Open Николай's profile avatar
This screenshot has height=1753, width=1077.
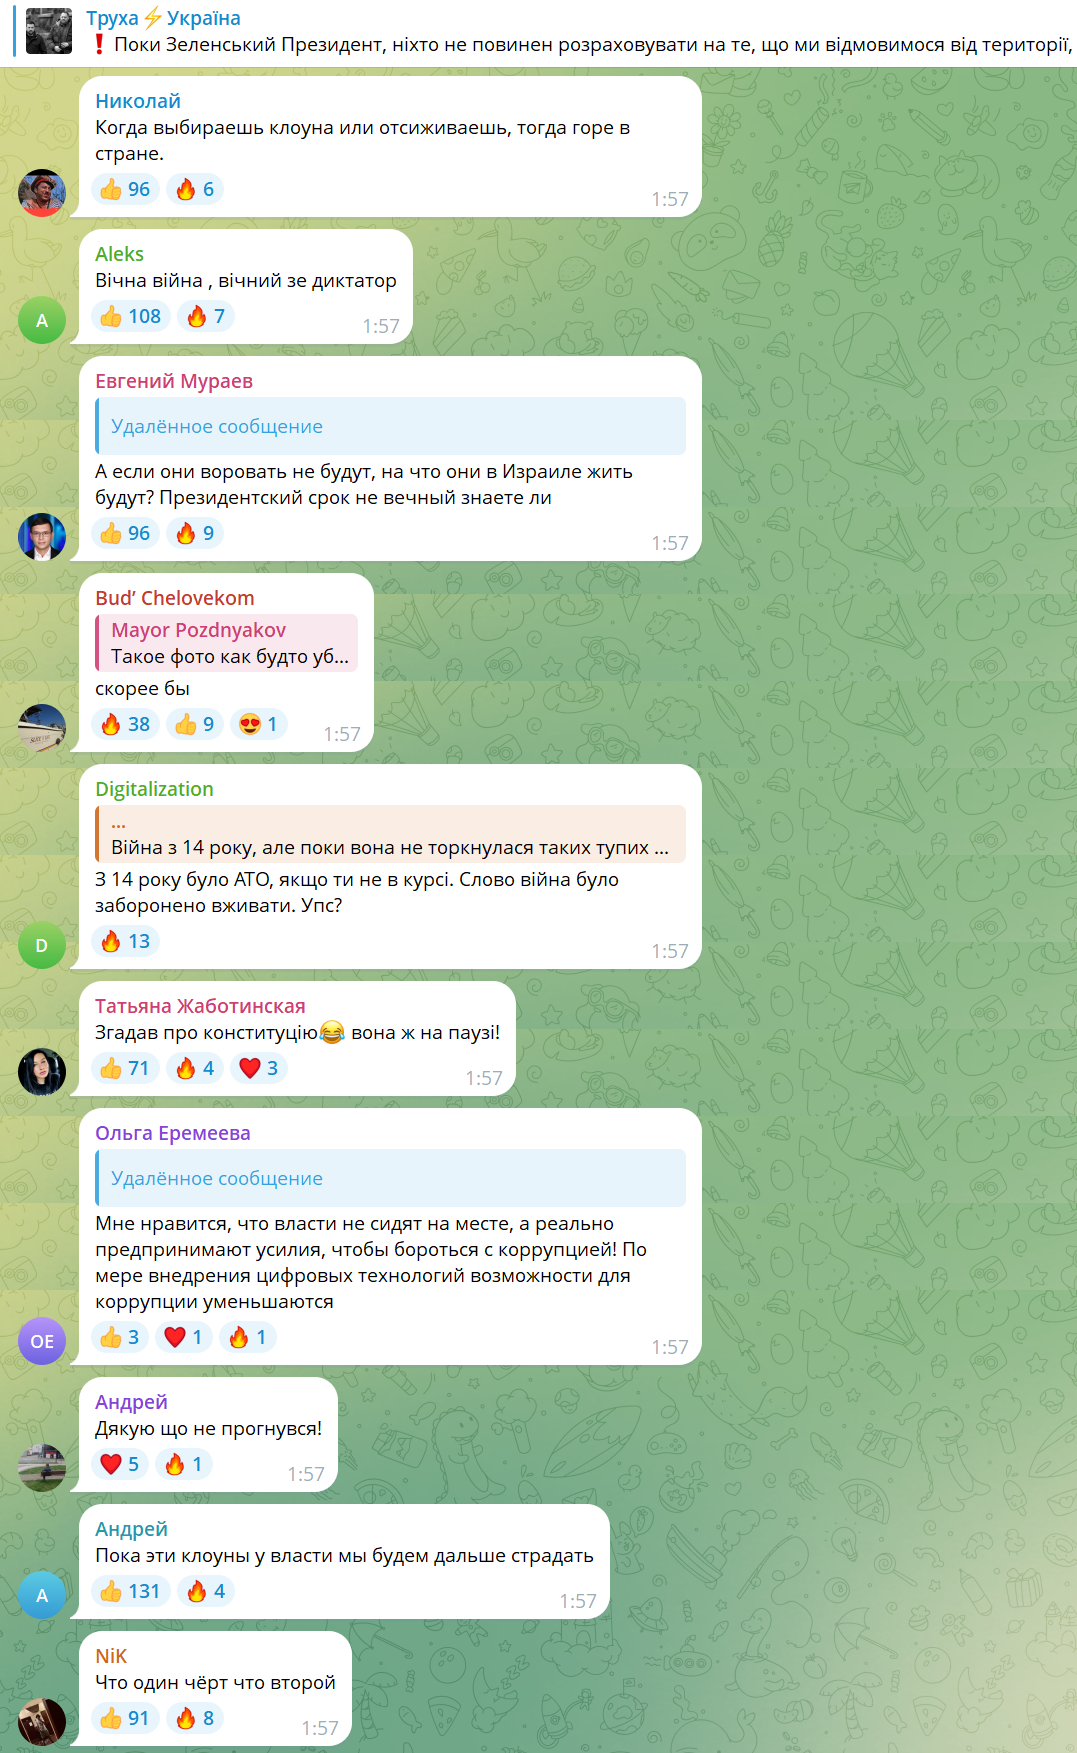click(x=42, y=193)
